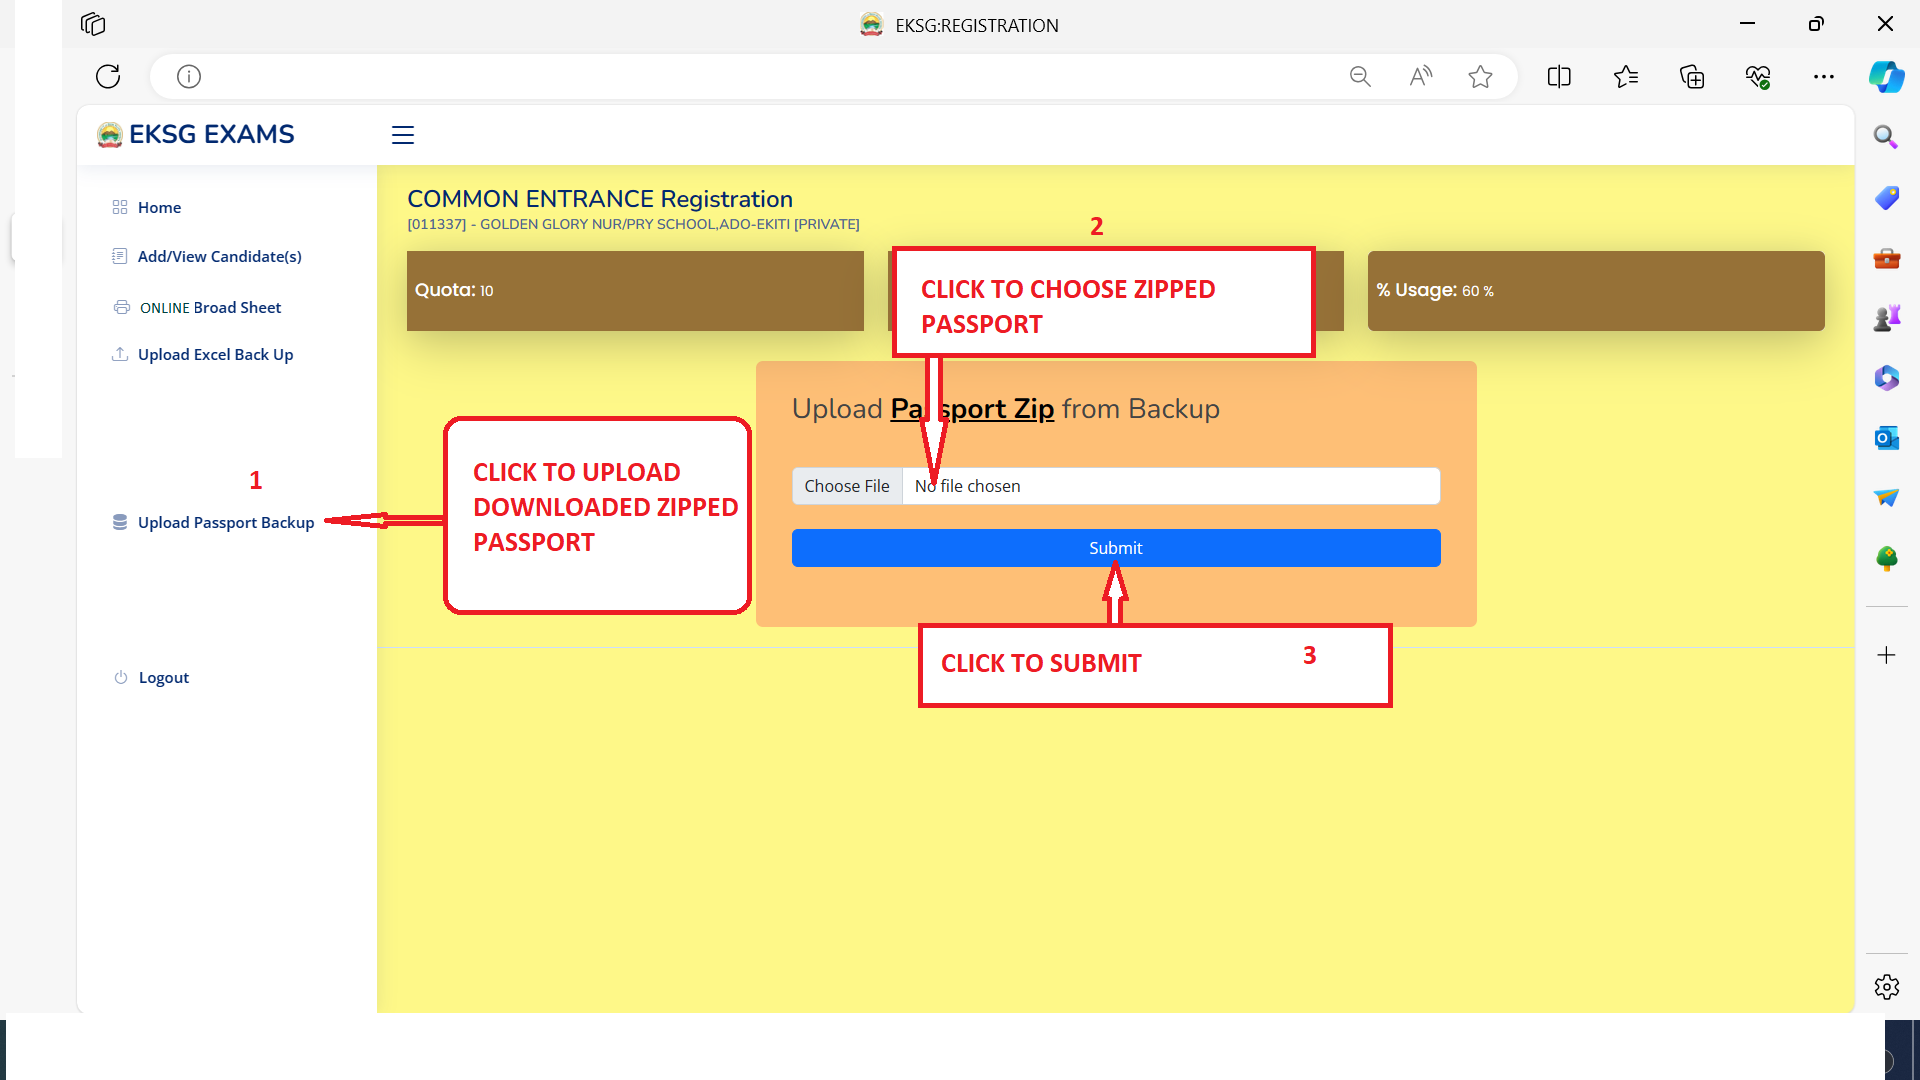1920x1080 pixels.
Task: Open browser settings and more menu
Action: tap(1823, 76)
